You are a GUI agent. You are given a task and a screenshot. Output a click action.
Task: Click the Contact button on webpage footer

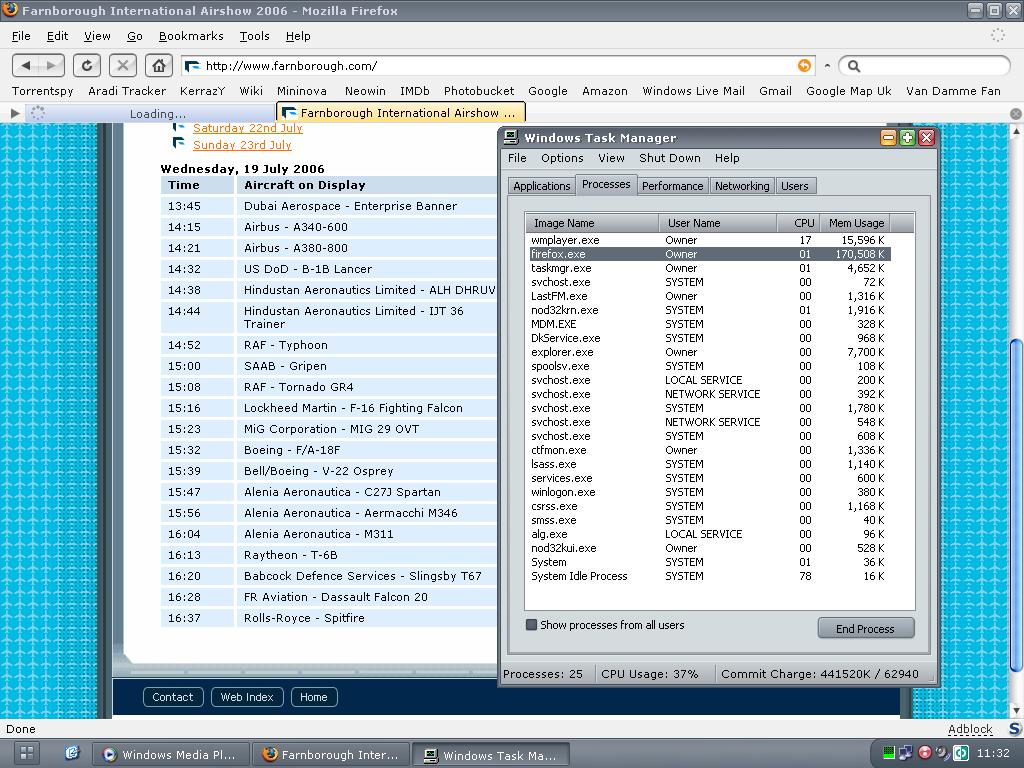click(x=173, y=697)
